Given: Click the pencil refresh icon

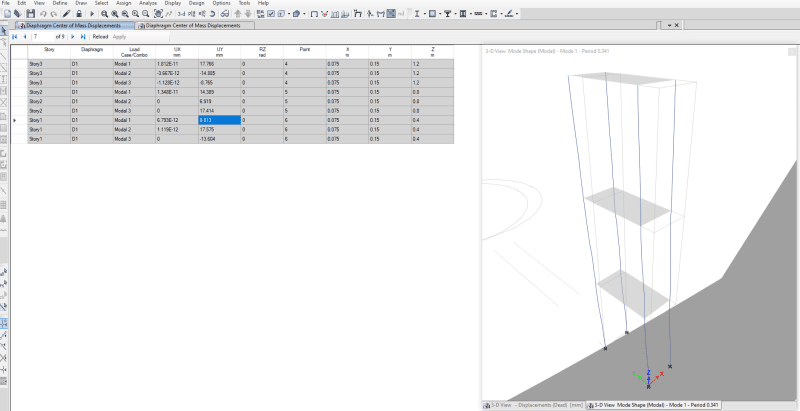Looking at the screenshot, I should pos(66,14).
